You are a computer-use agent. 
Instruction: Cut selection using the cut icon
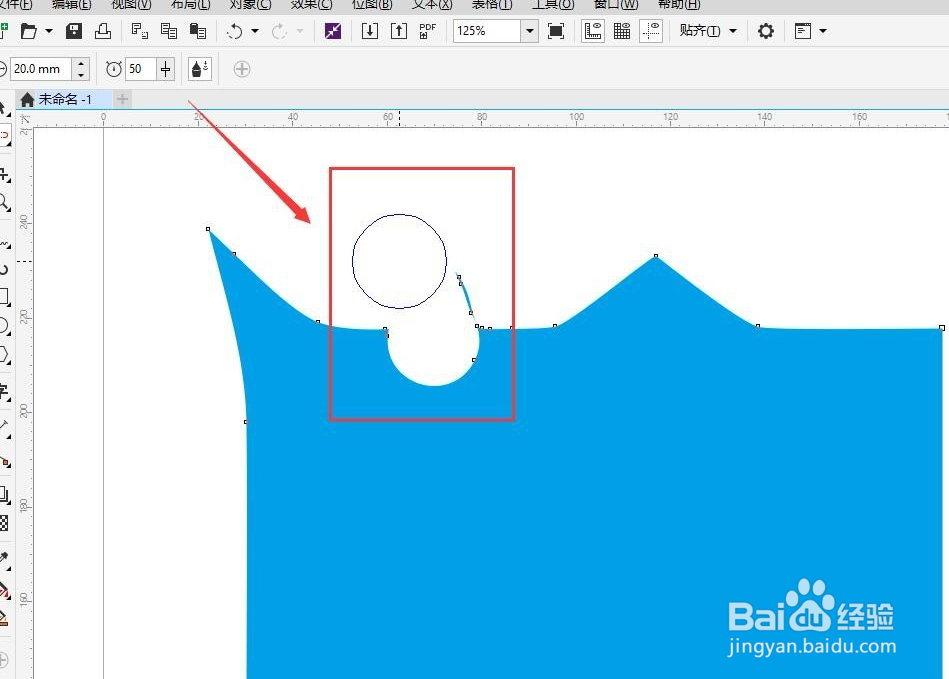click(x=140, y=31)
